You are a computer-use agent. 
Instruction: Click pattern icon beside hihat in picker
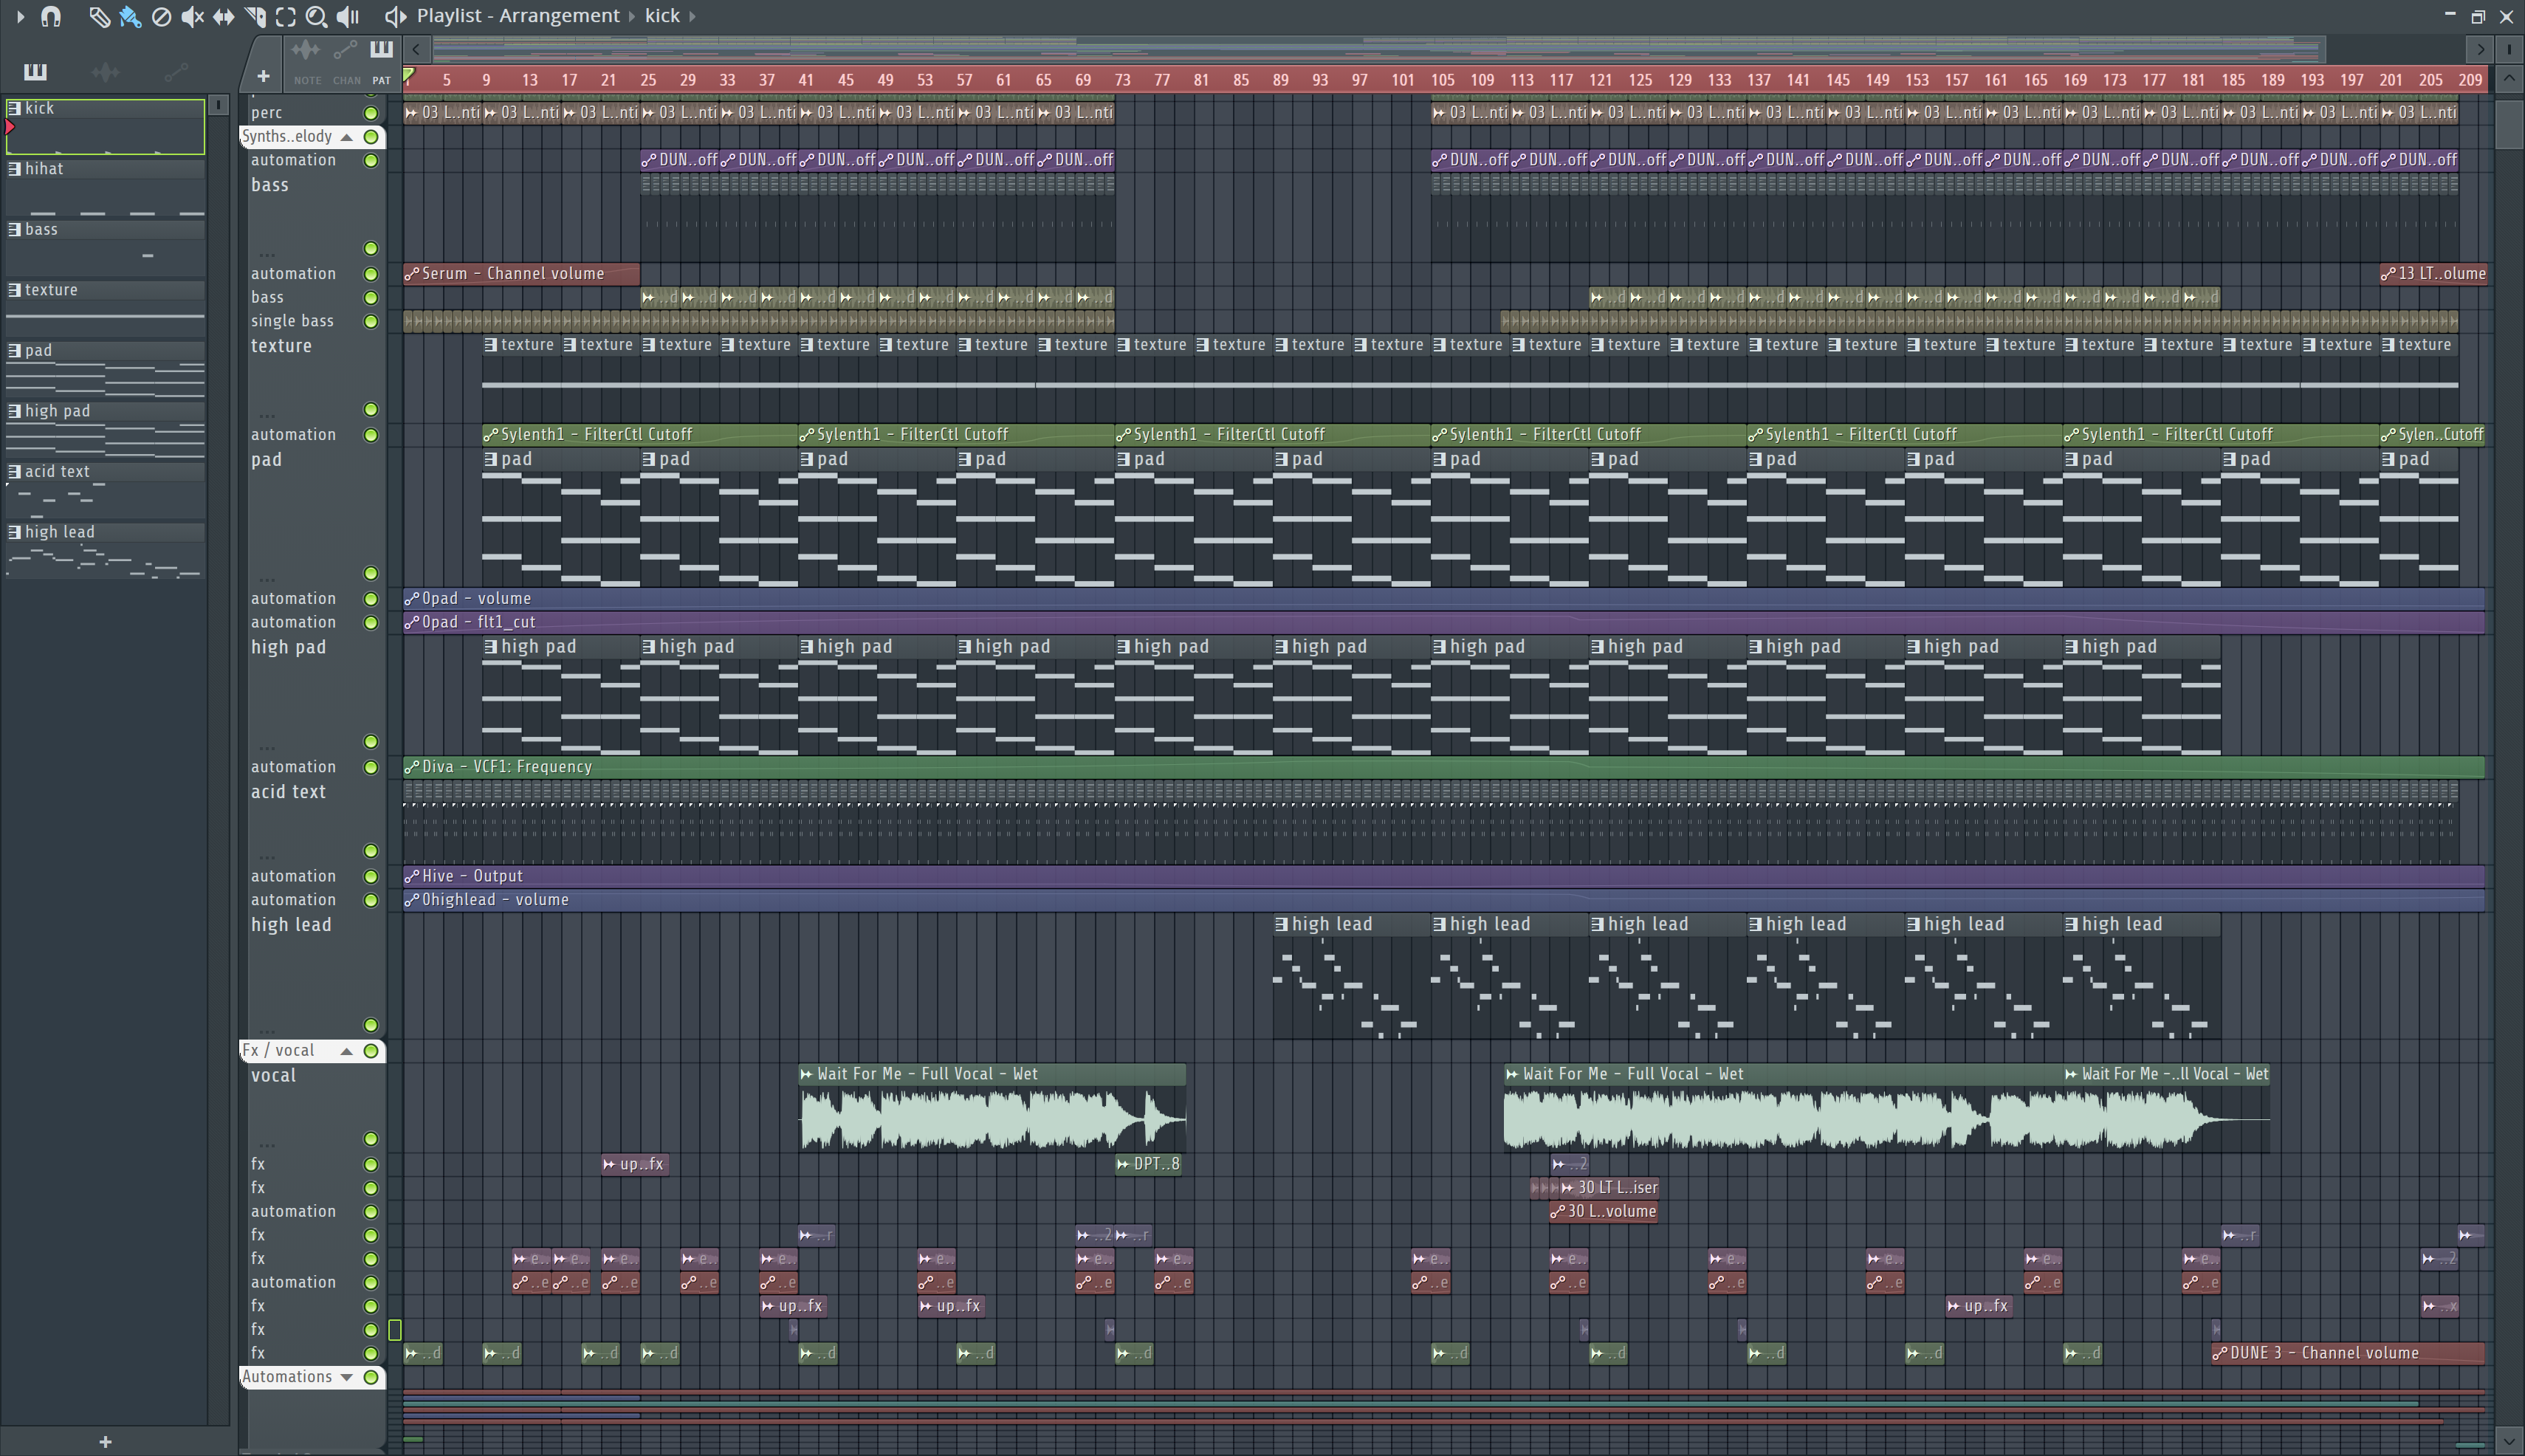pos(15,169)
